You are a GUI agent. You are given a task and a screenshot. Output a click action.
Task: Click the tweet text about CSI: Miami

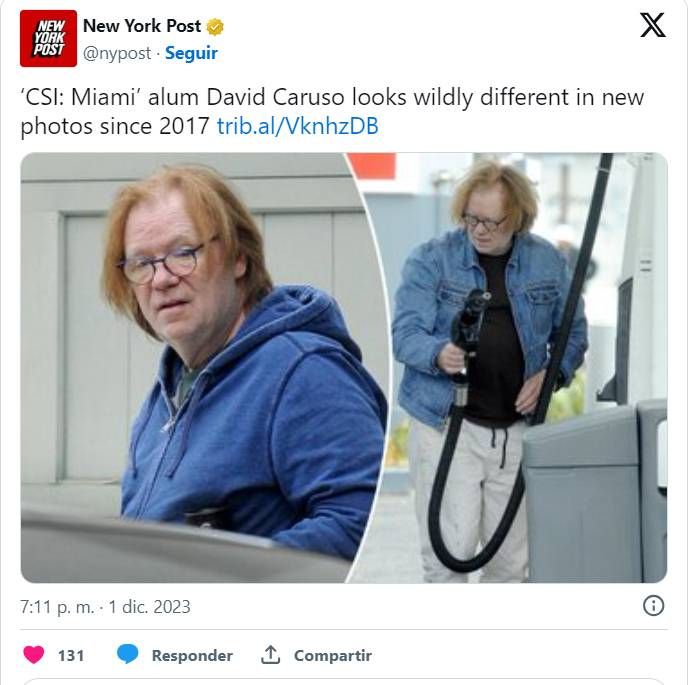pyautogui.click(x=332, y=111)
